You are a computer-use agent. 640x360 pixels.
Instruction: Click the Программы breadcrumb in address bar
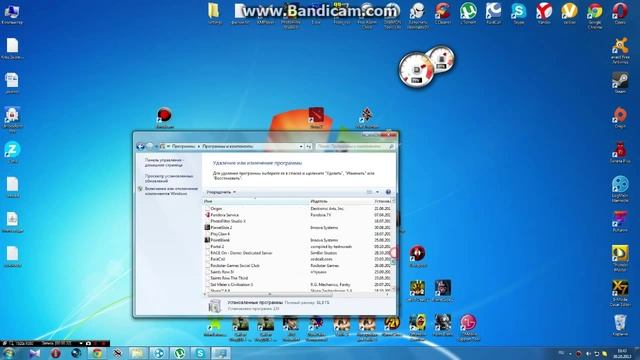coord(184,146)
